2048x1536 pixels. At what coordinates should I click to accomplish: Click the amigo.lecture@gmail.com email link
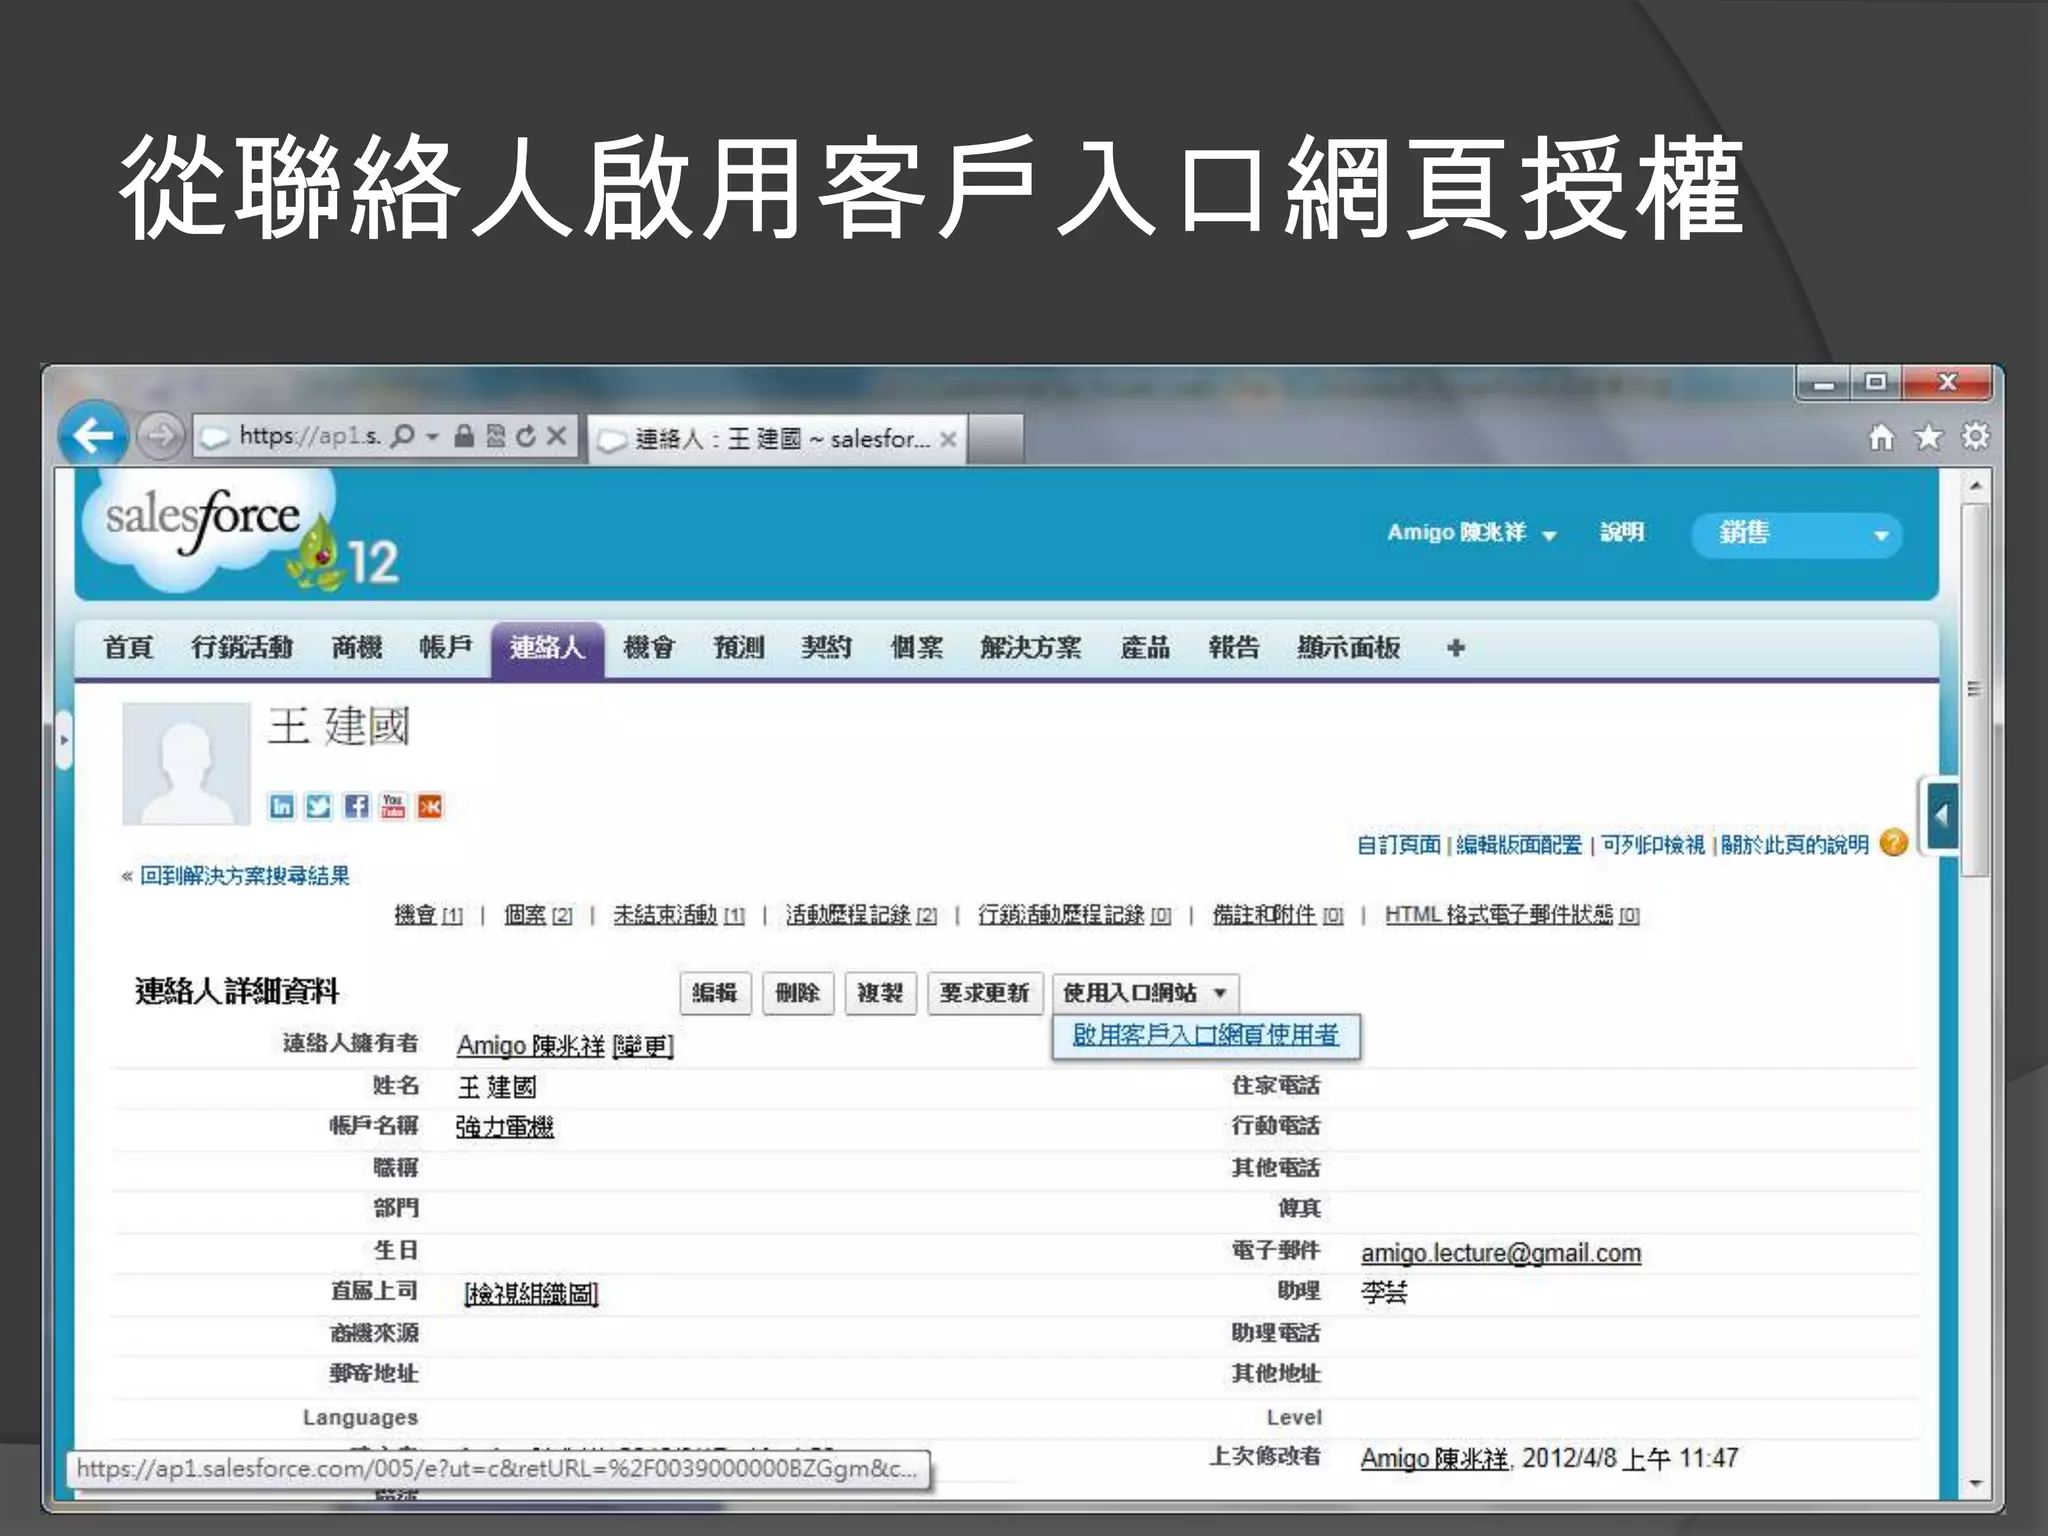(x=1501, y=1253)
